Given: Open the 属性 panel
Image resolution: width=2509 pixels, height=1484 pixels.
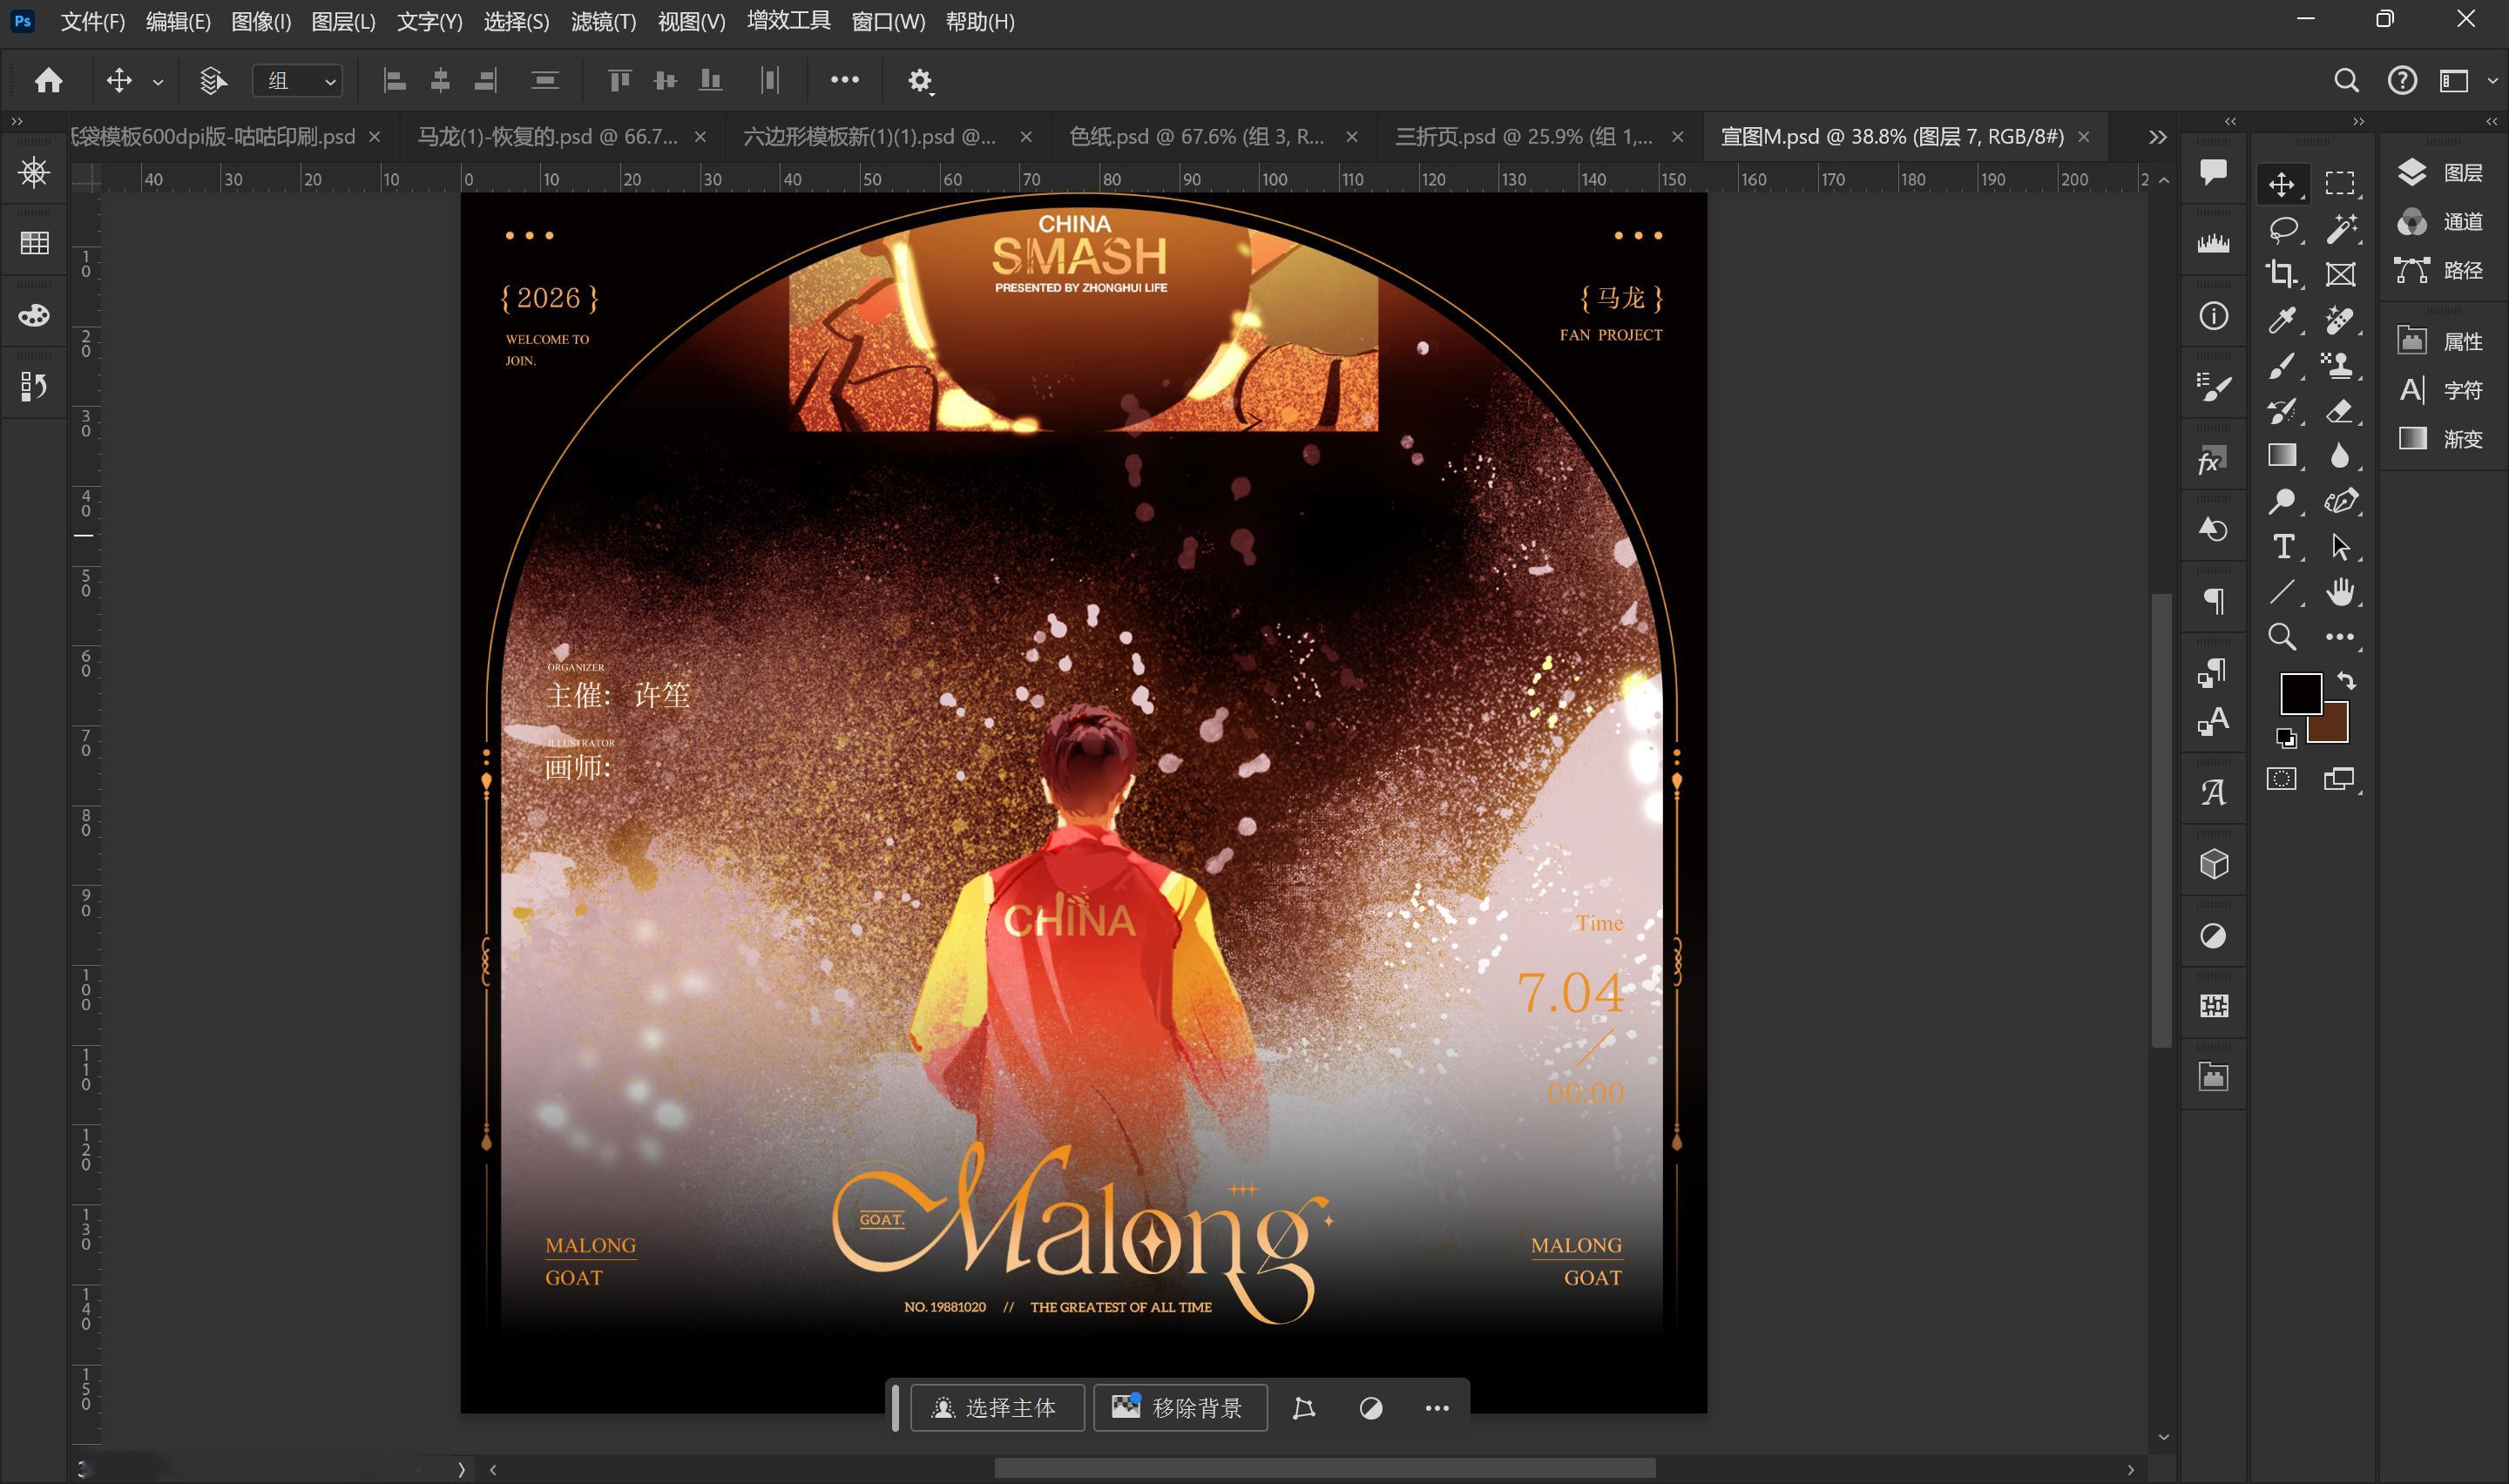Looking at the screenshot, I should 2440,342.
